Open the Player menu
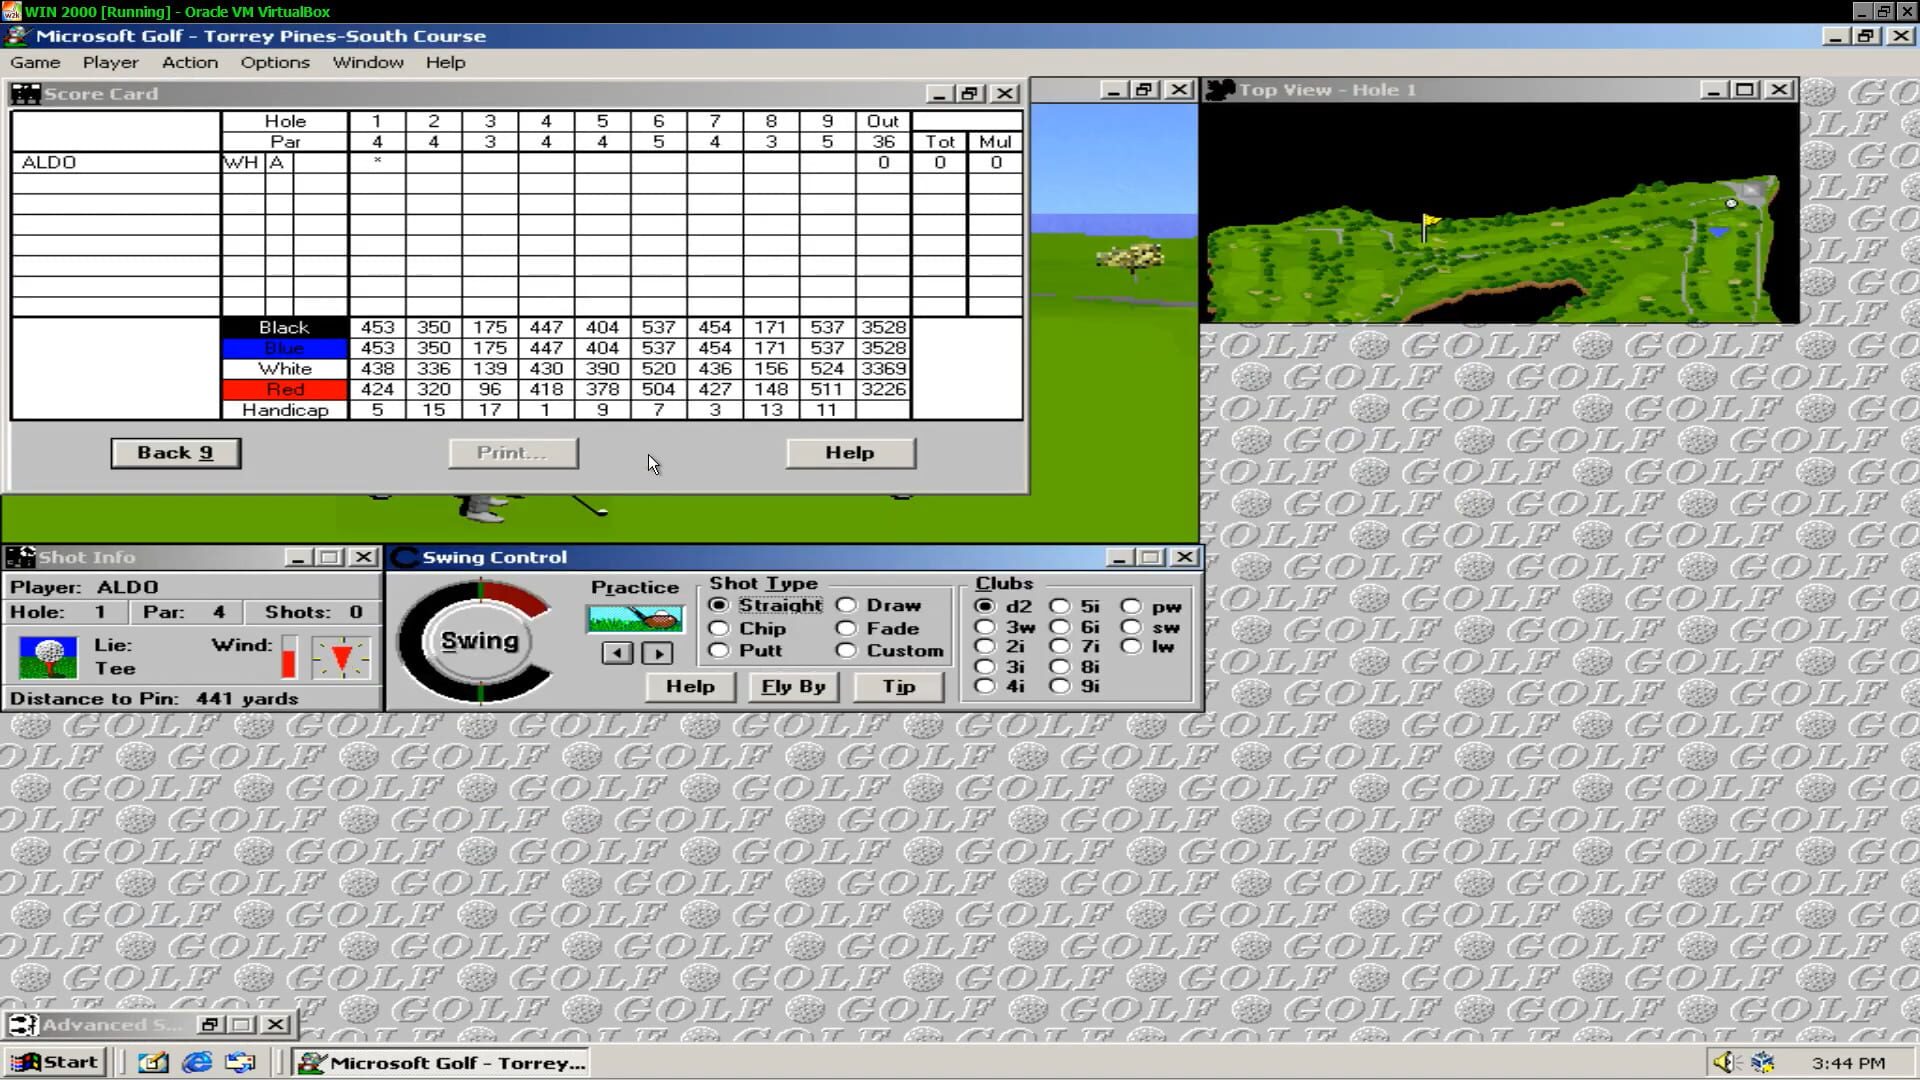This screenshot has width=1920, height=1080. [x=110, y=62]
